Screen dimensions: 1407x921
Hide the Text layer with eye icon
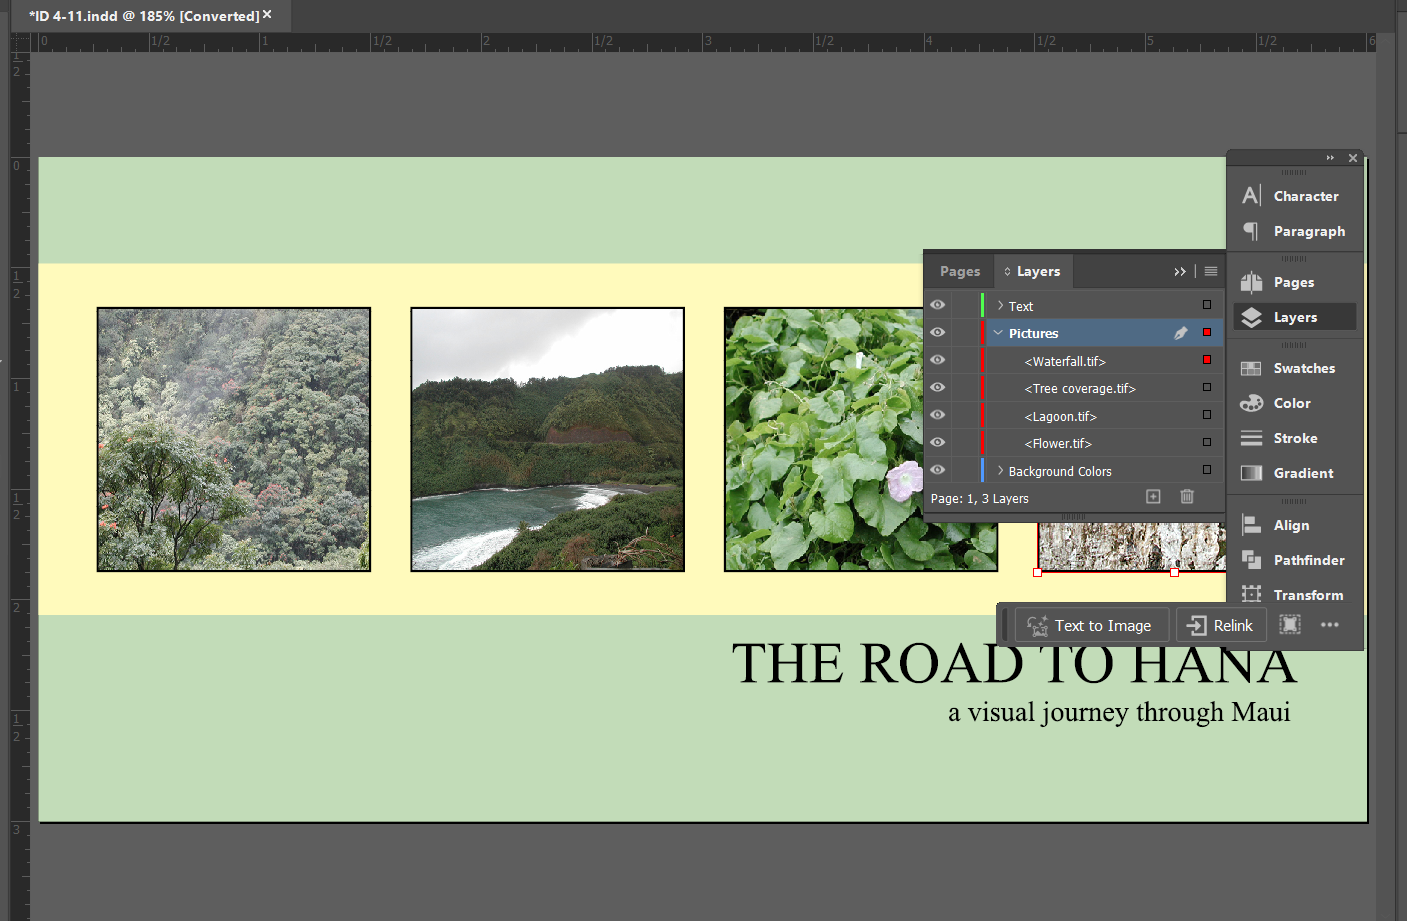coord(937,305)
